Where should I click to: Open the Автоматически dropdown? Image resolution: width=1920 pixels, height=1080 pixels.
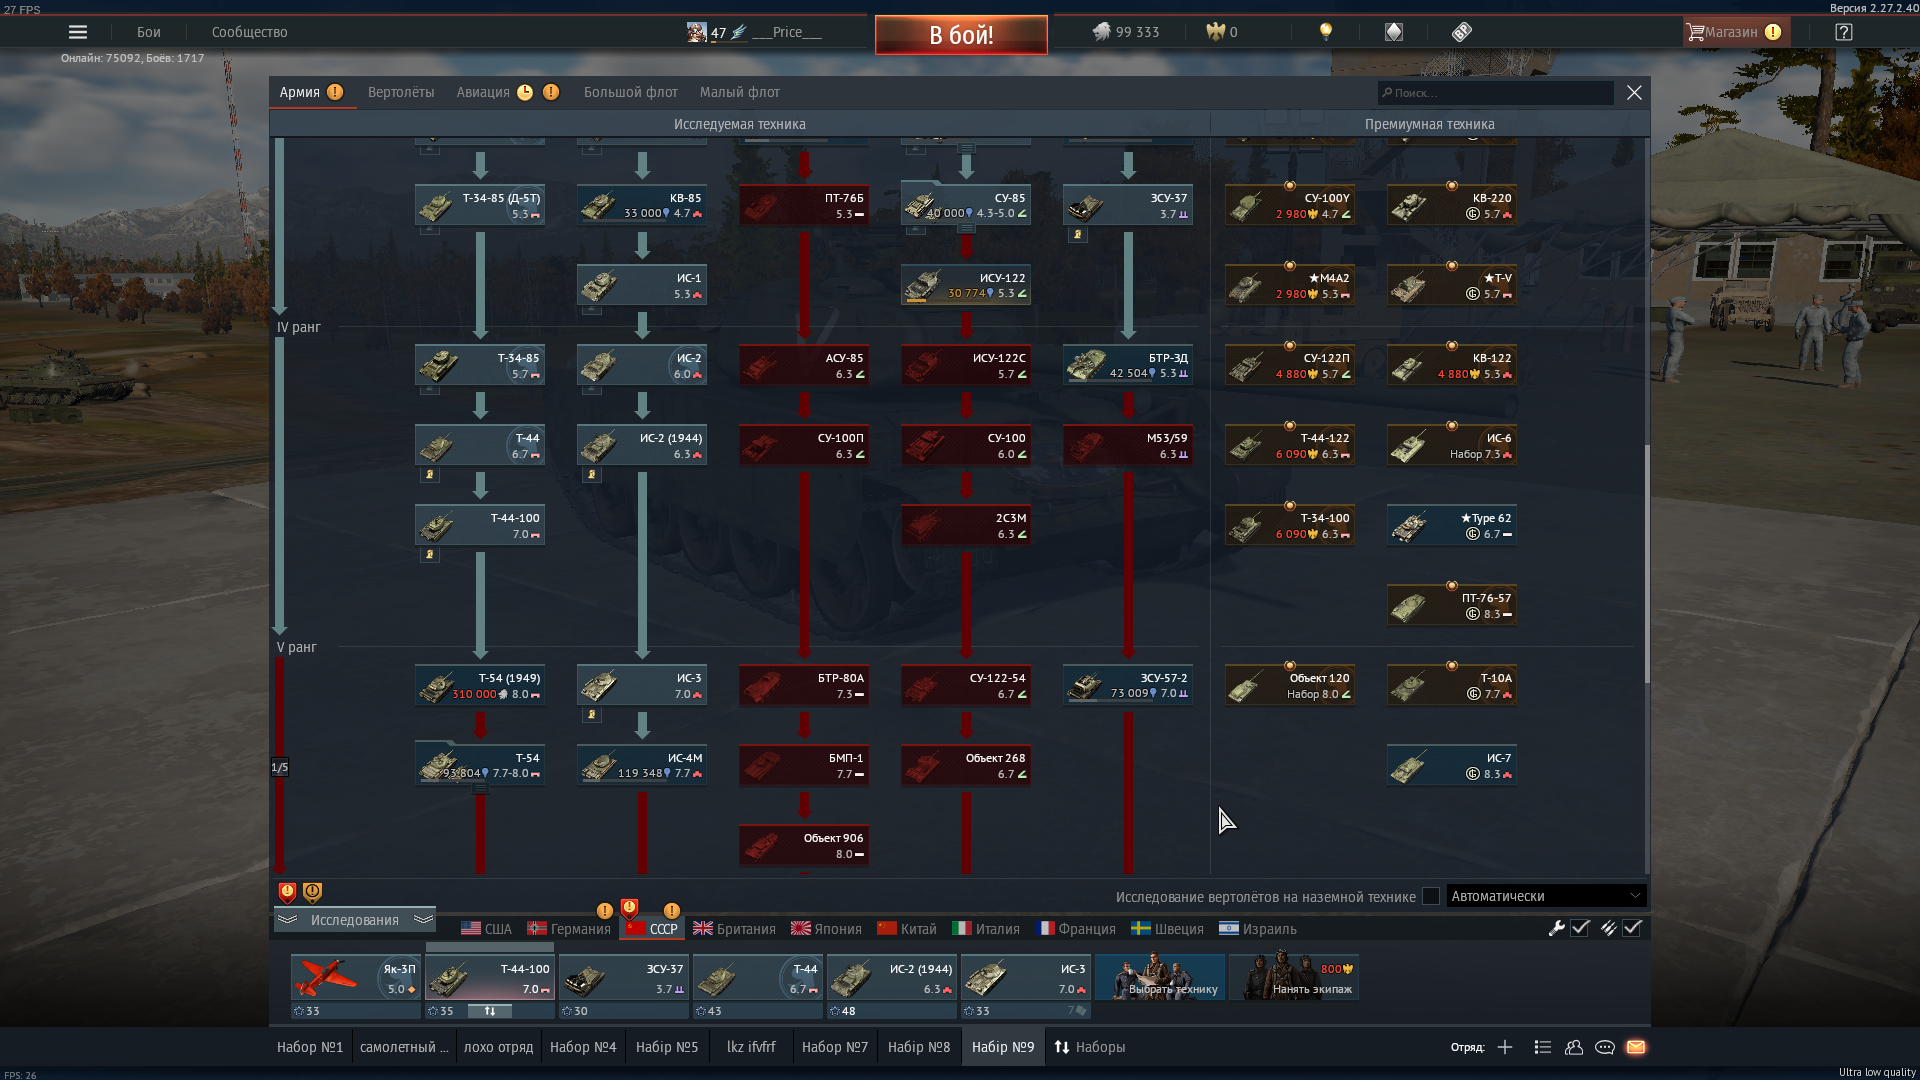[x=1545, y=896]
